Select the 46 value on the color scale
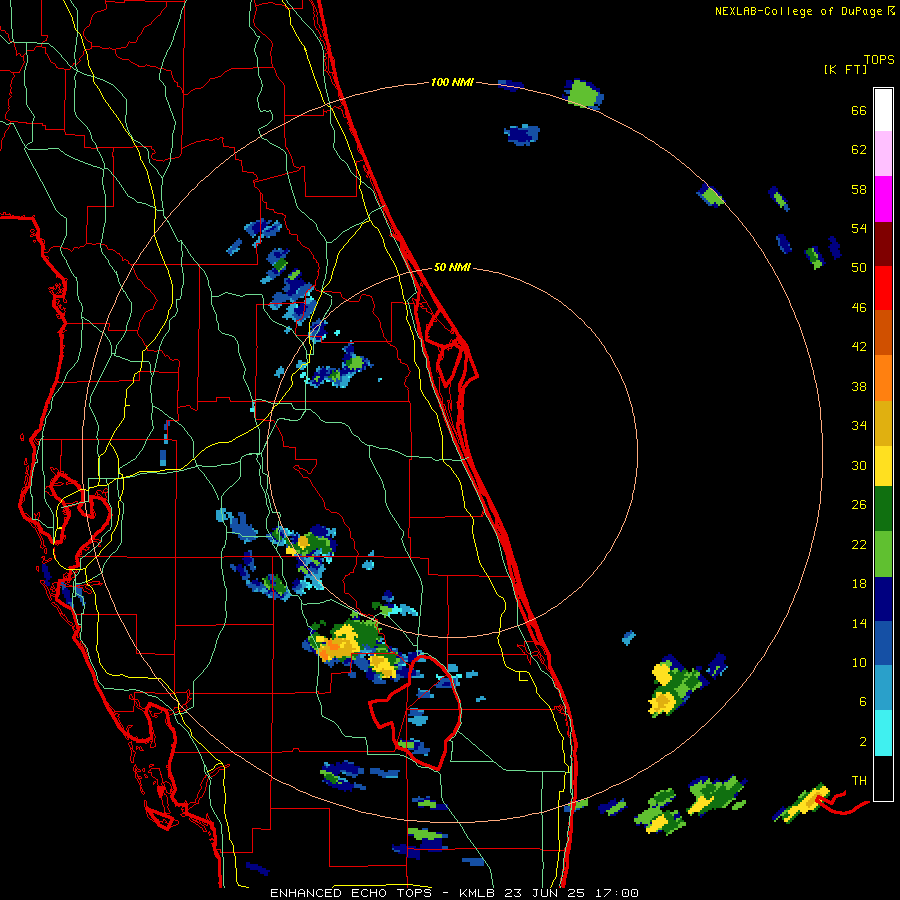Image resolution: width=900 pixels, height=900 pixels. pyautogui.click(x=859, y=307)
